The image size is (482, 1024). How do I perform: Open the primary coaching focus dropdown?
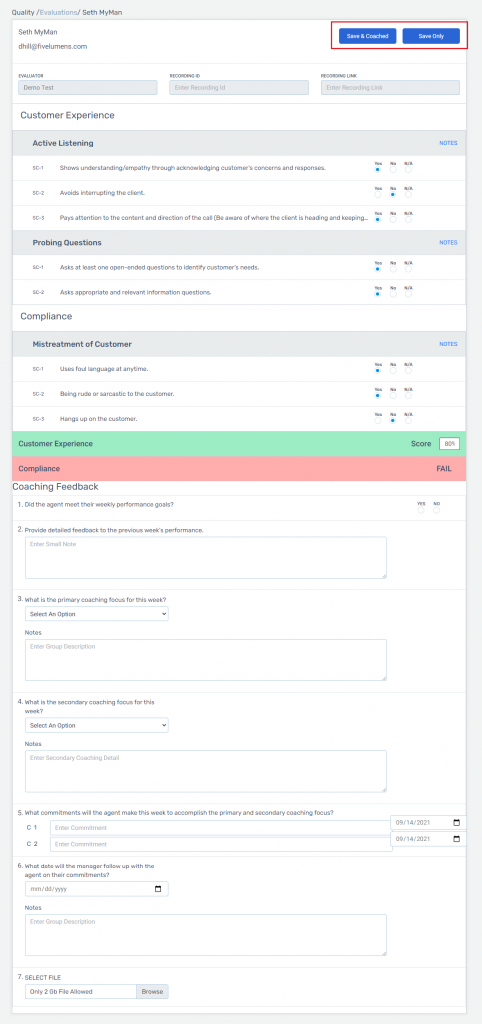tap(97, 614)
